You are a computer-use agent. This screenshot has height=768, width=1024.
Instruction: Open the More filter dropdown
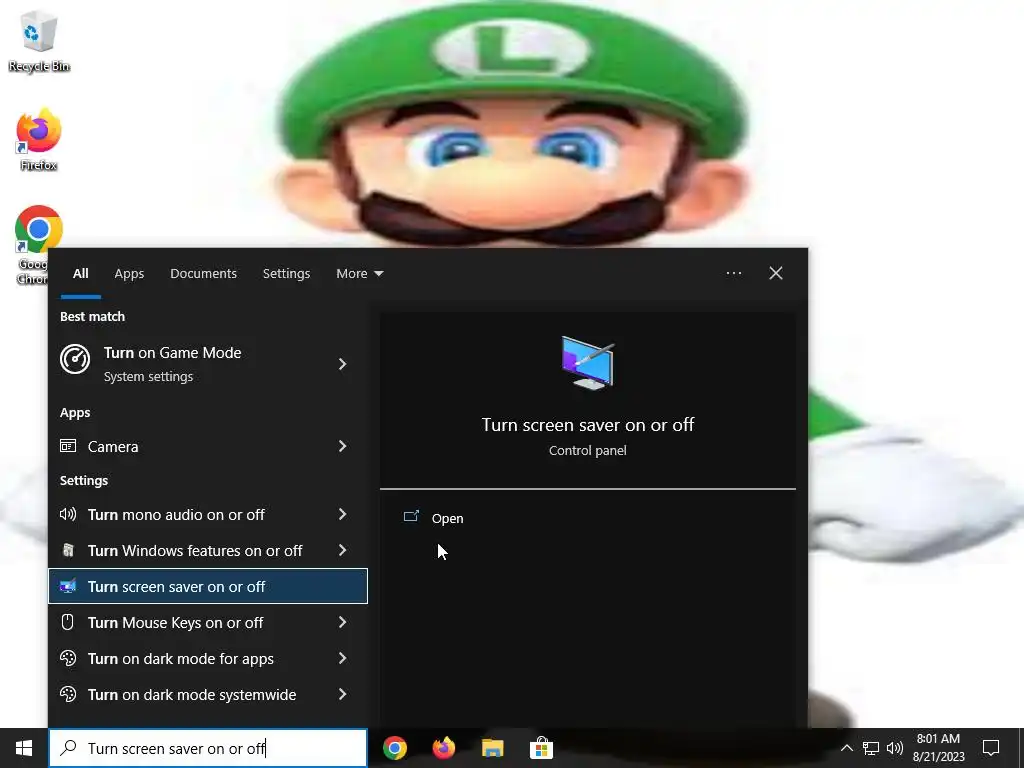359,274
